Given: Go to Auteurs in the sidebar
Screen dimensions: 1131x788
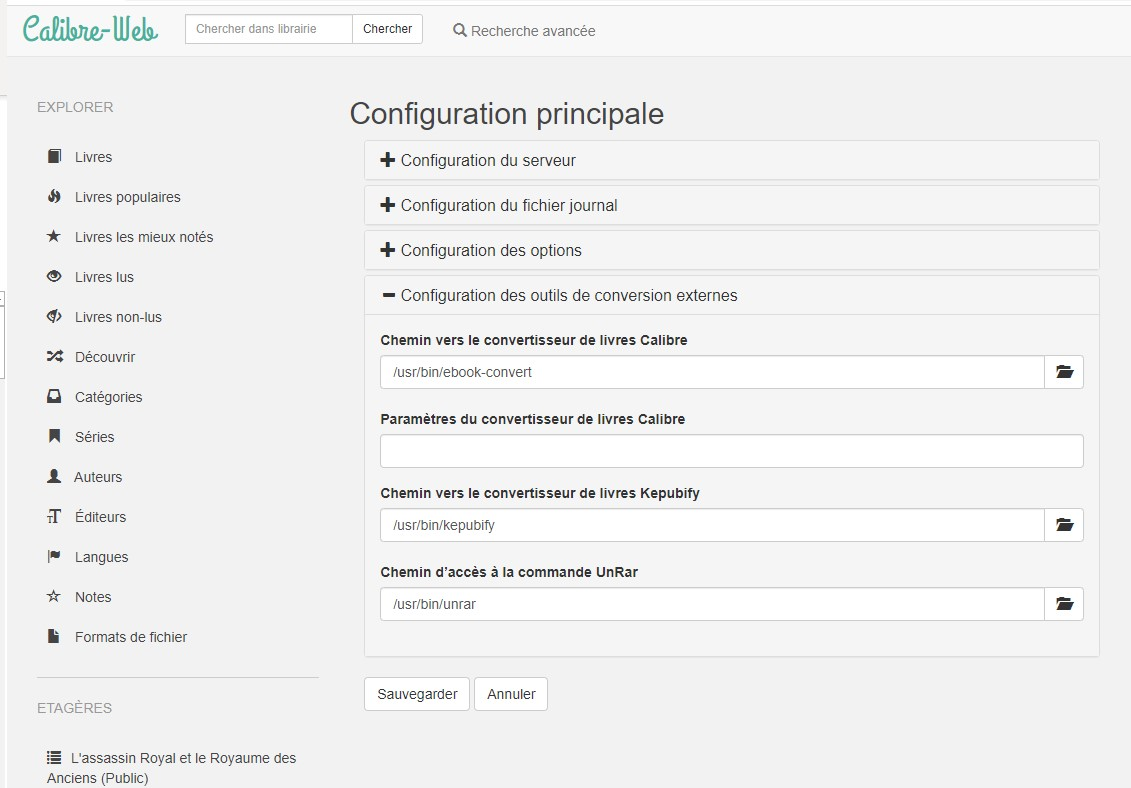Looking at the screenshot, I should [x=97, y=477].
